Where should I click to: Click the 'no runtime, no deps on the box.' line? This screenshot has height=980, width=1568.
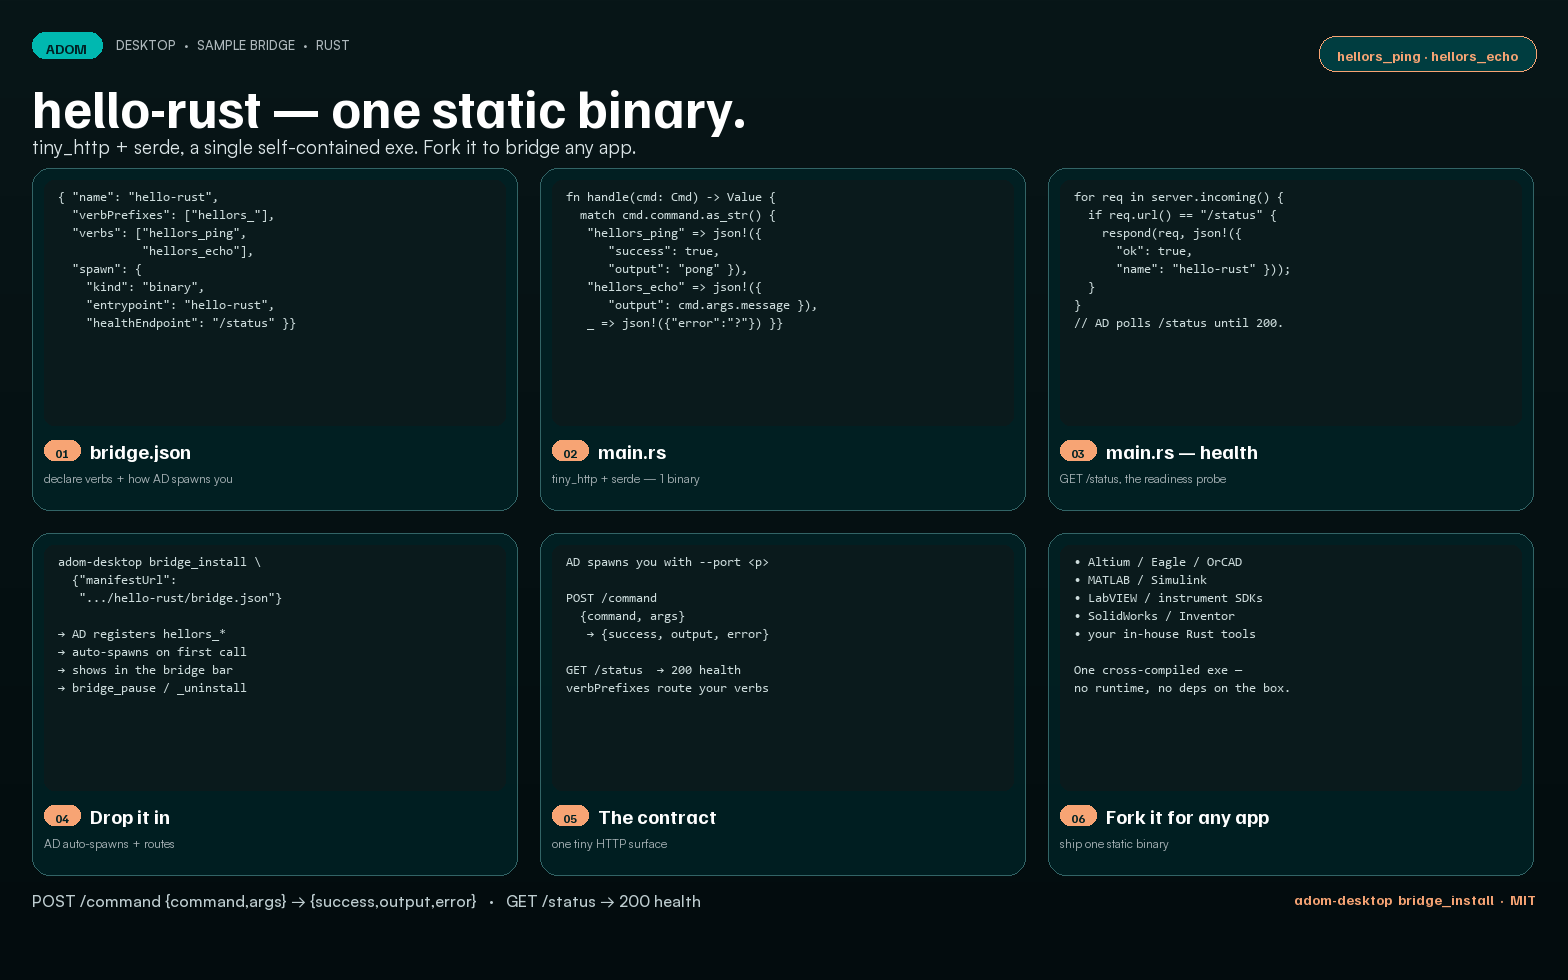[x=1183, y=688]
